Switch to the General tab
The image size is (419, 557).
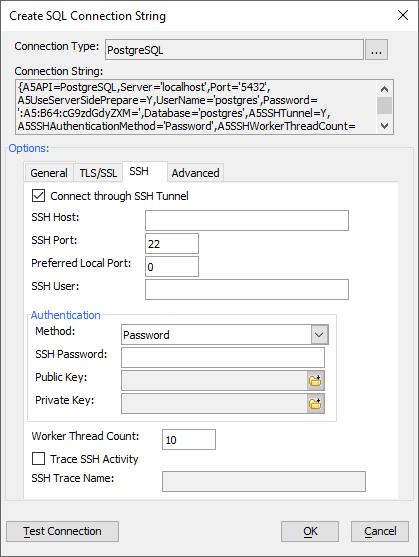(x=49, y=173)
